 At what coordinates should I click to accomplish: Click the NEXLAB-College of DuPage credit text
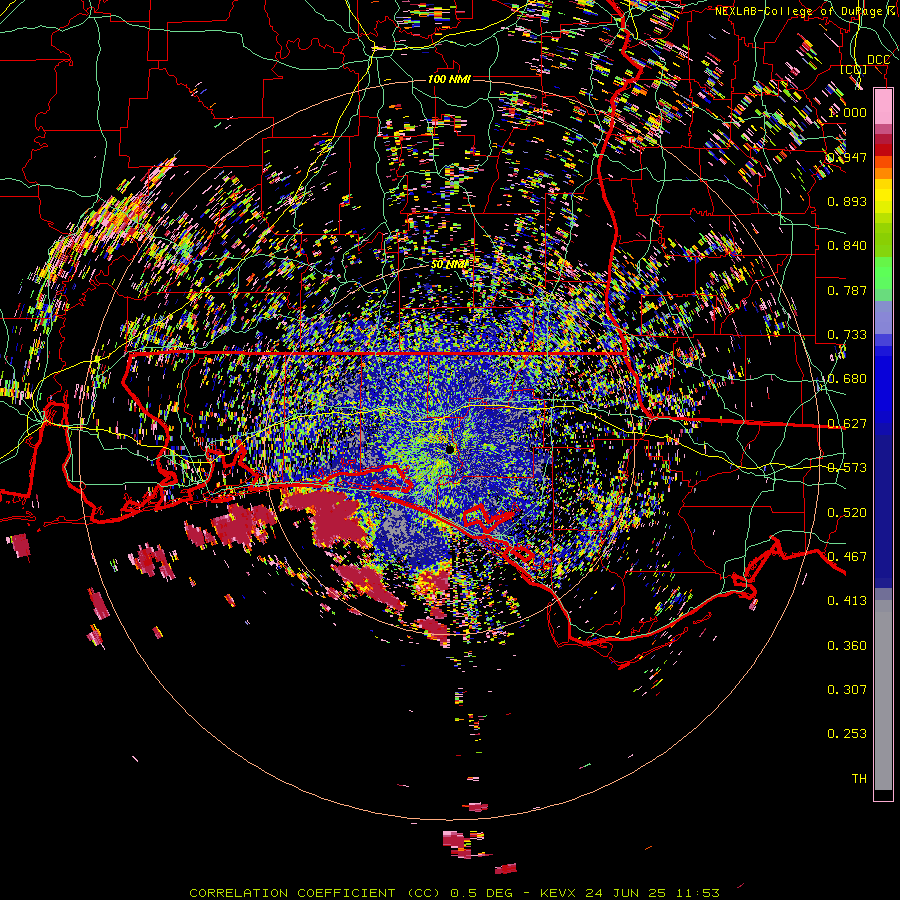[x=798, y=11]
